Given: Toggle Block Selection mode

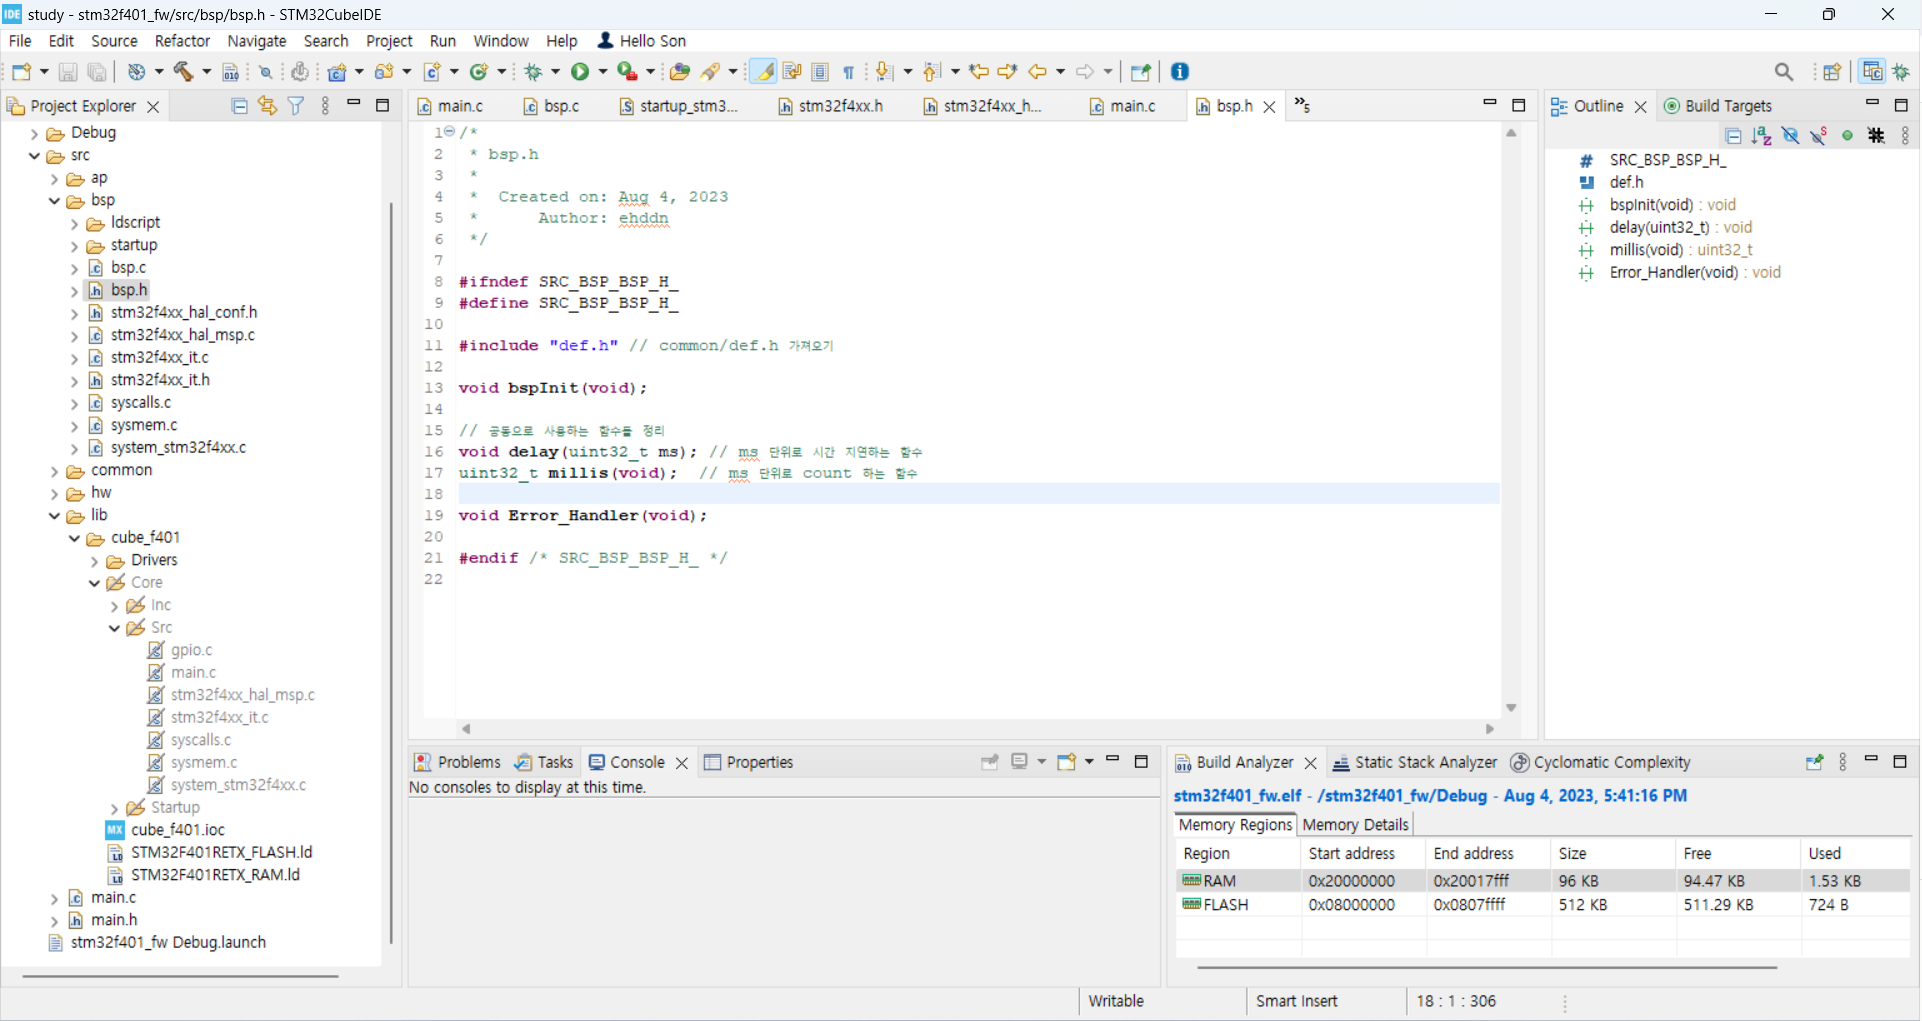Looking at the screenshot, I should [820, 71].
